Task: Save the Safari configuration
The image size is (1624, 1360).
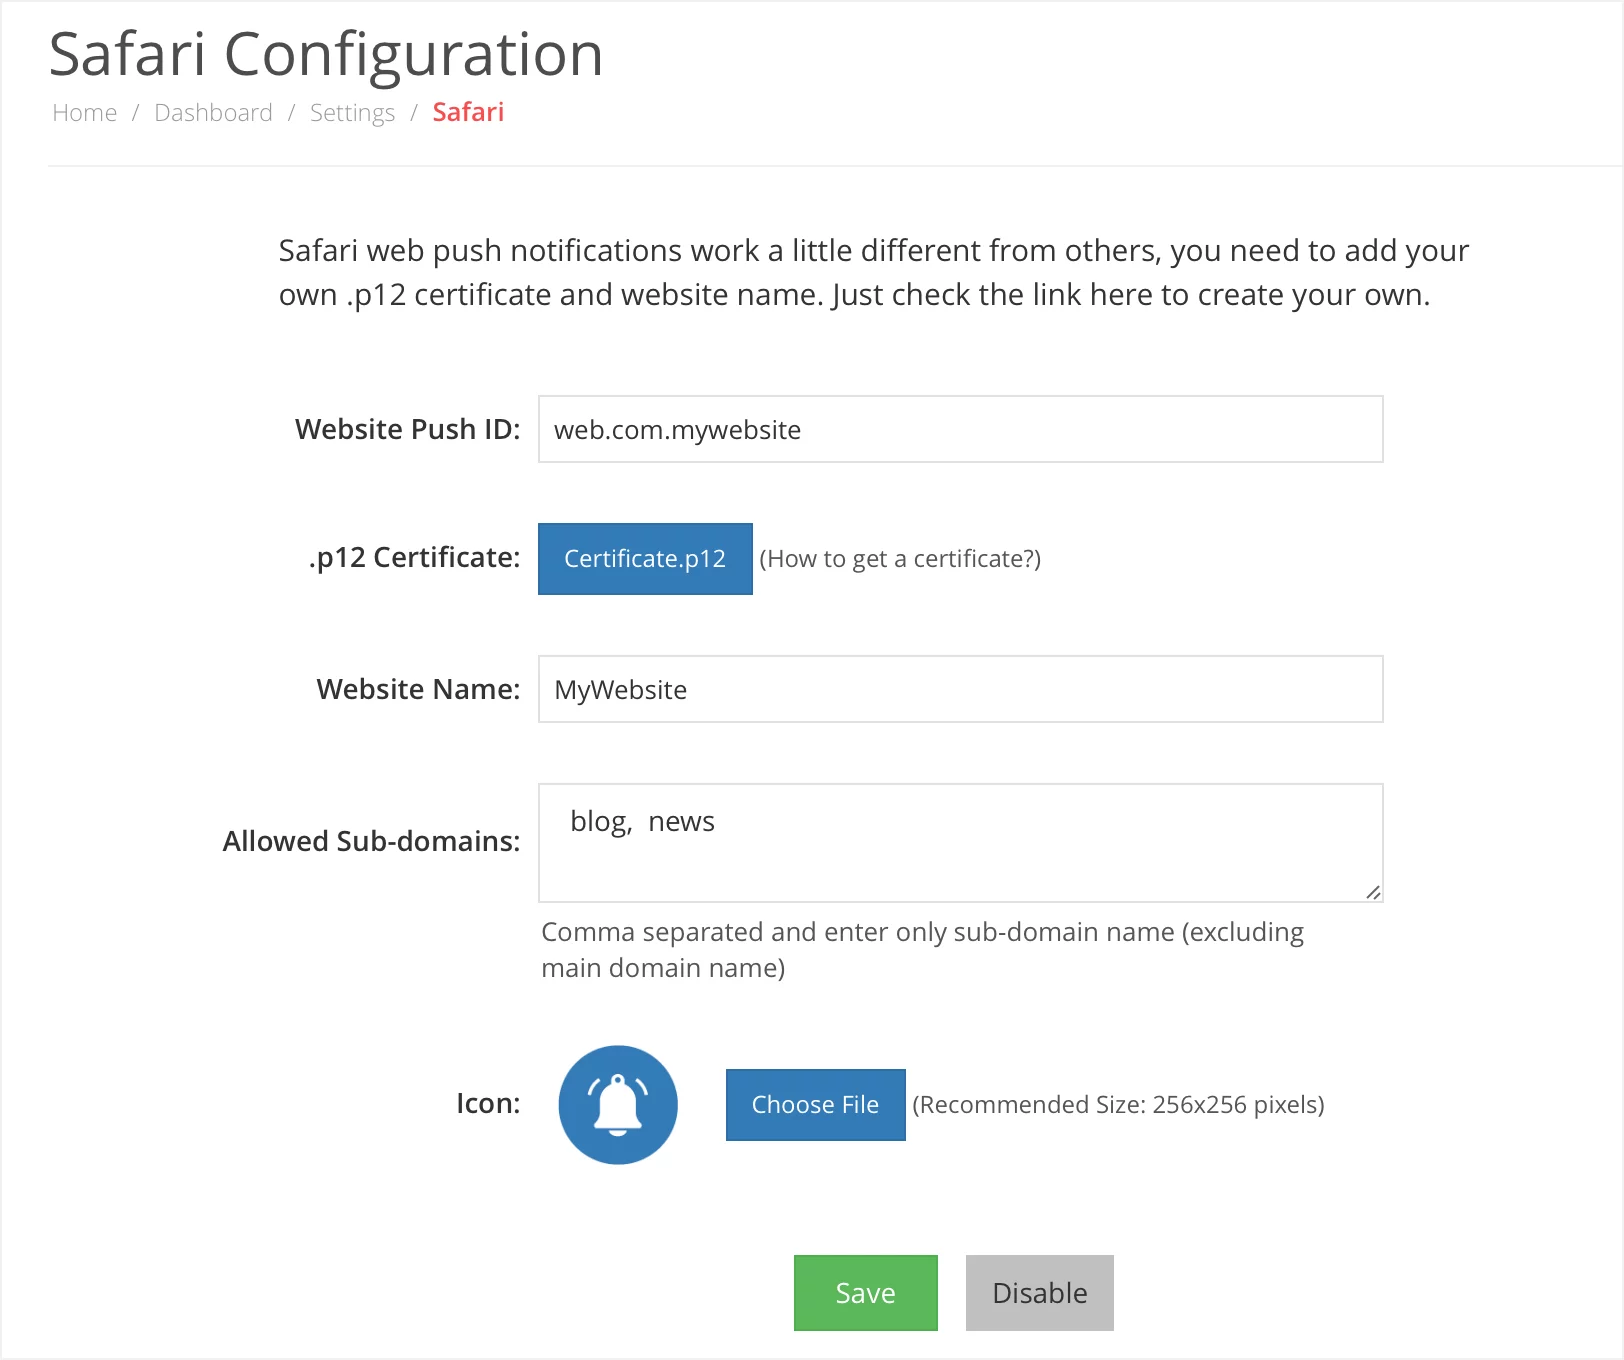Action: (x=866, y=1293)
